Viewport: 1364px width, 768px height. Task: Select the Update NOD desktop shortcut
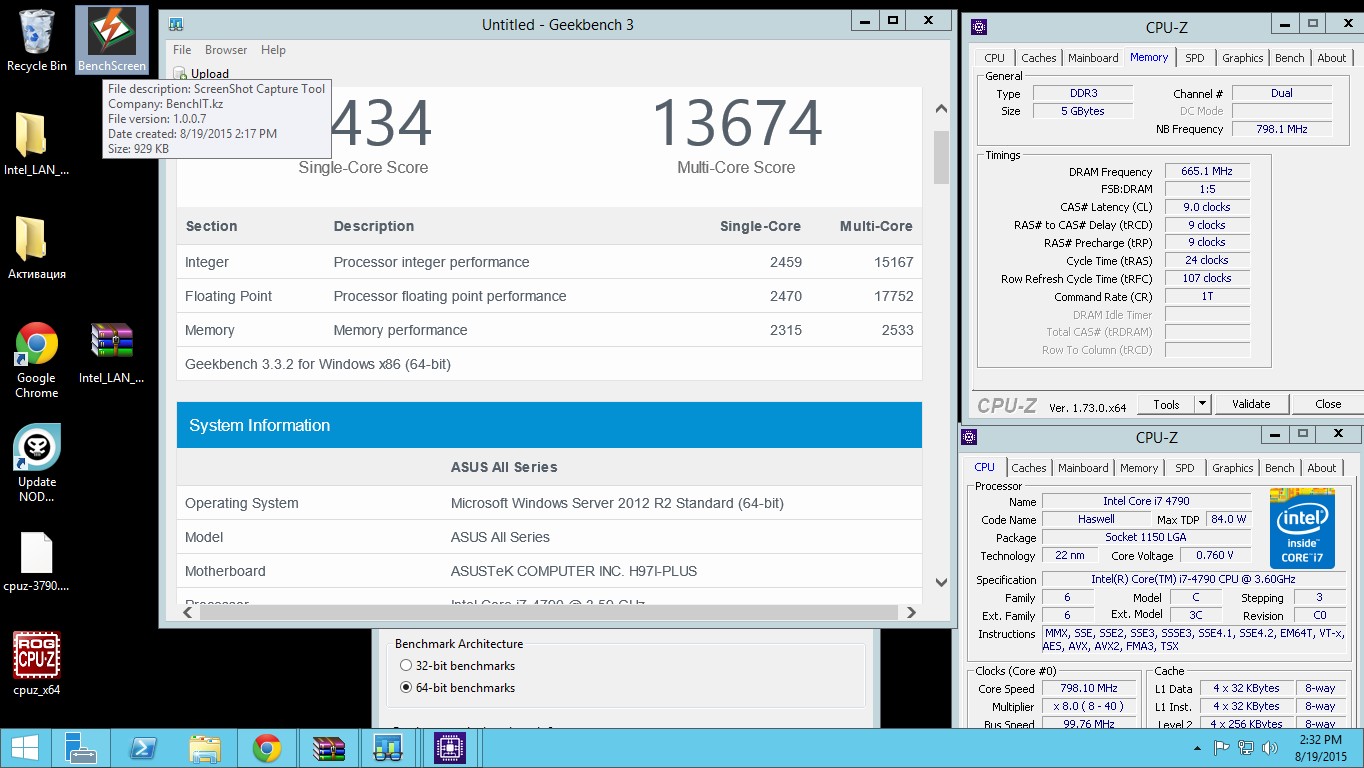(x=37, y=463)
